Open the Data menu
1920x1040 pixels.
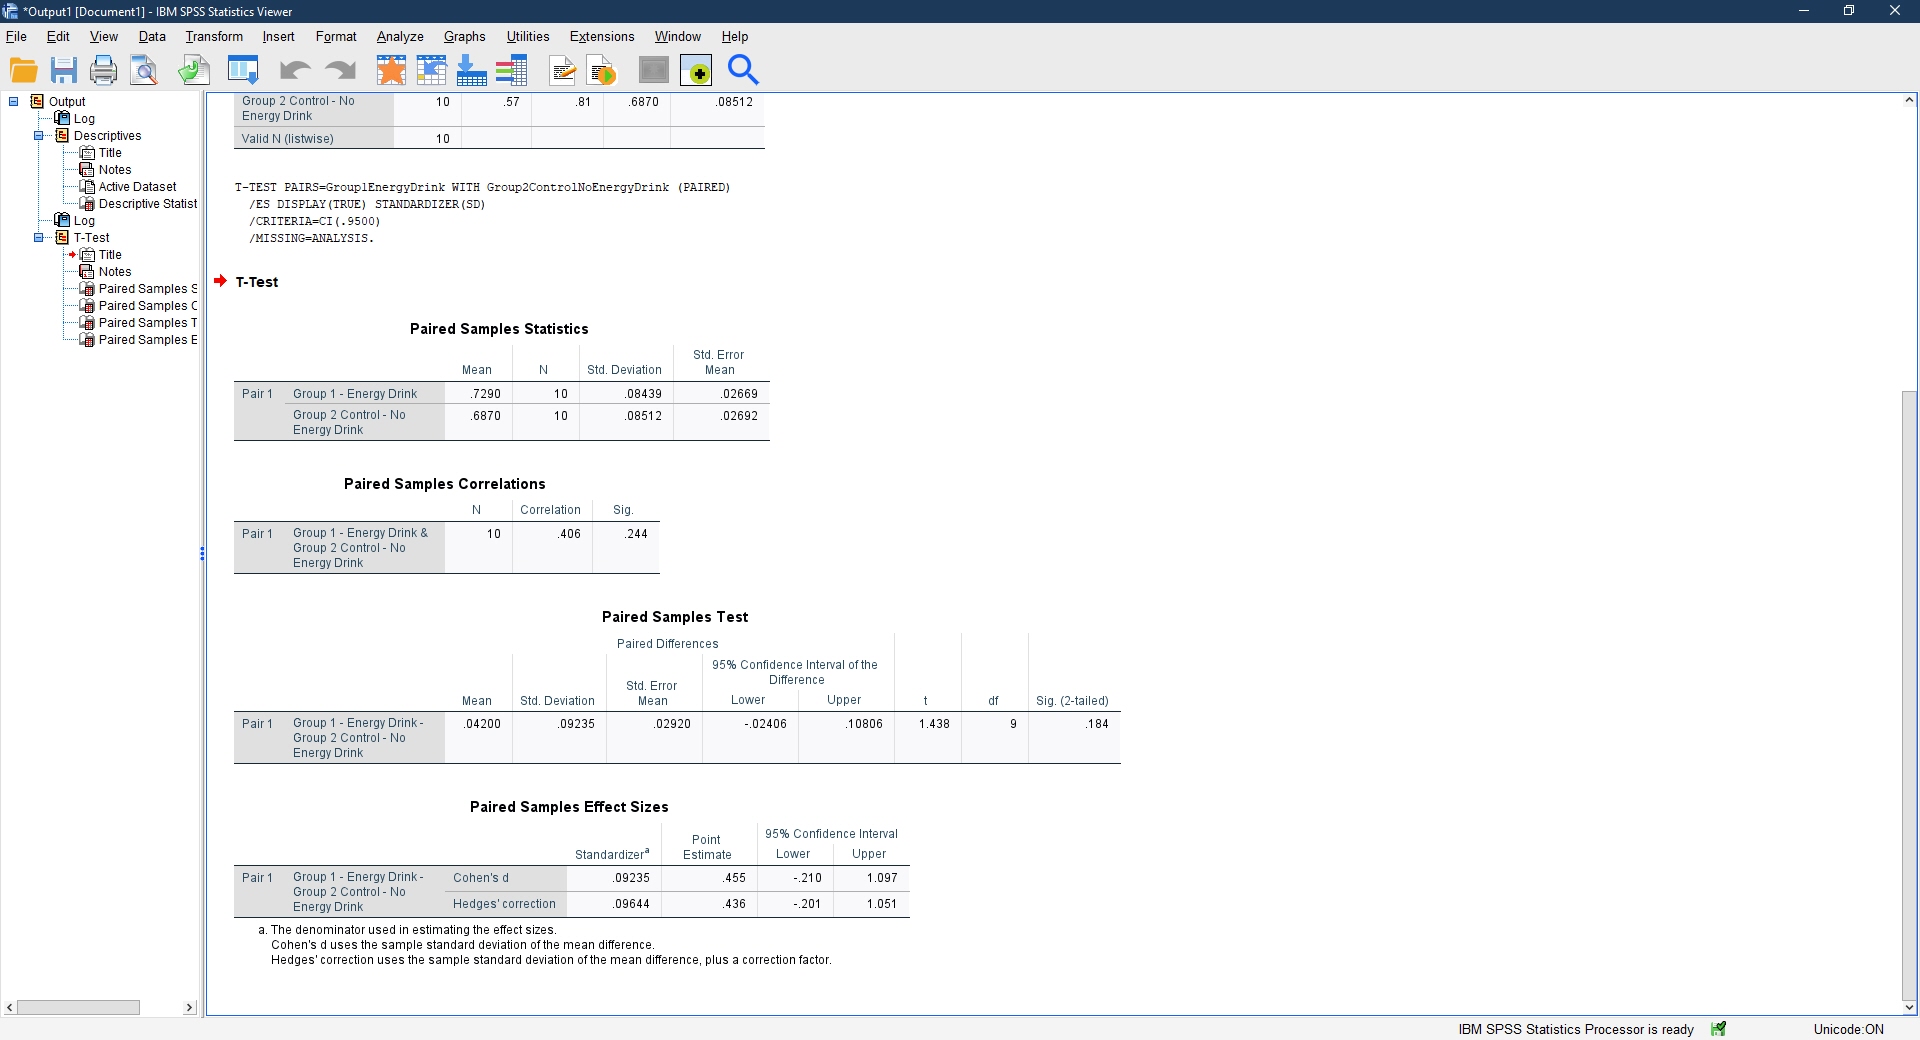tap(152, 36)
